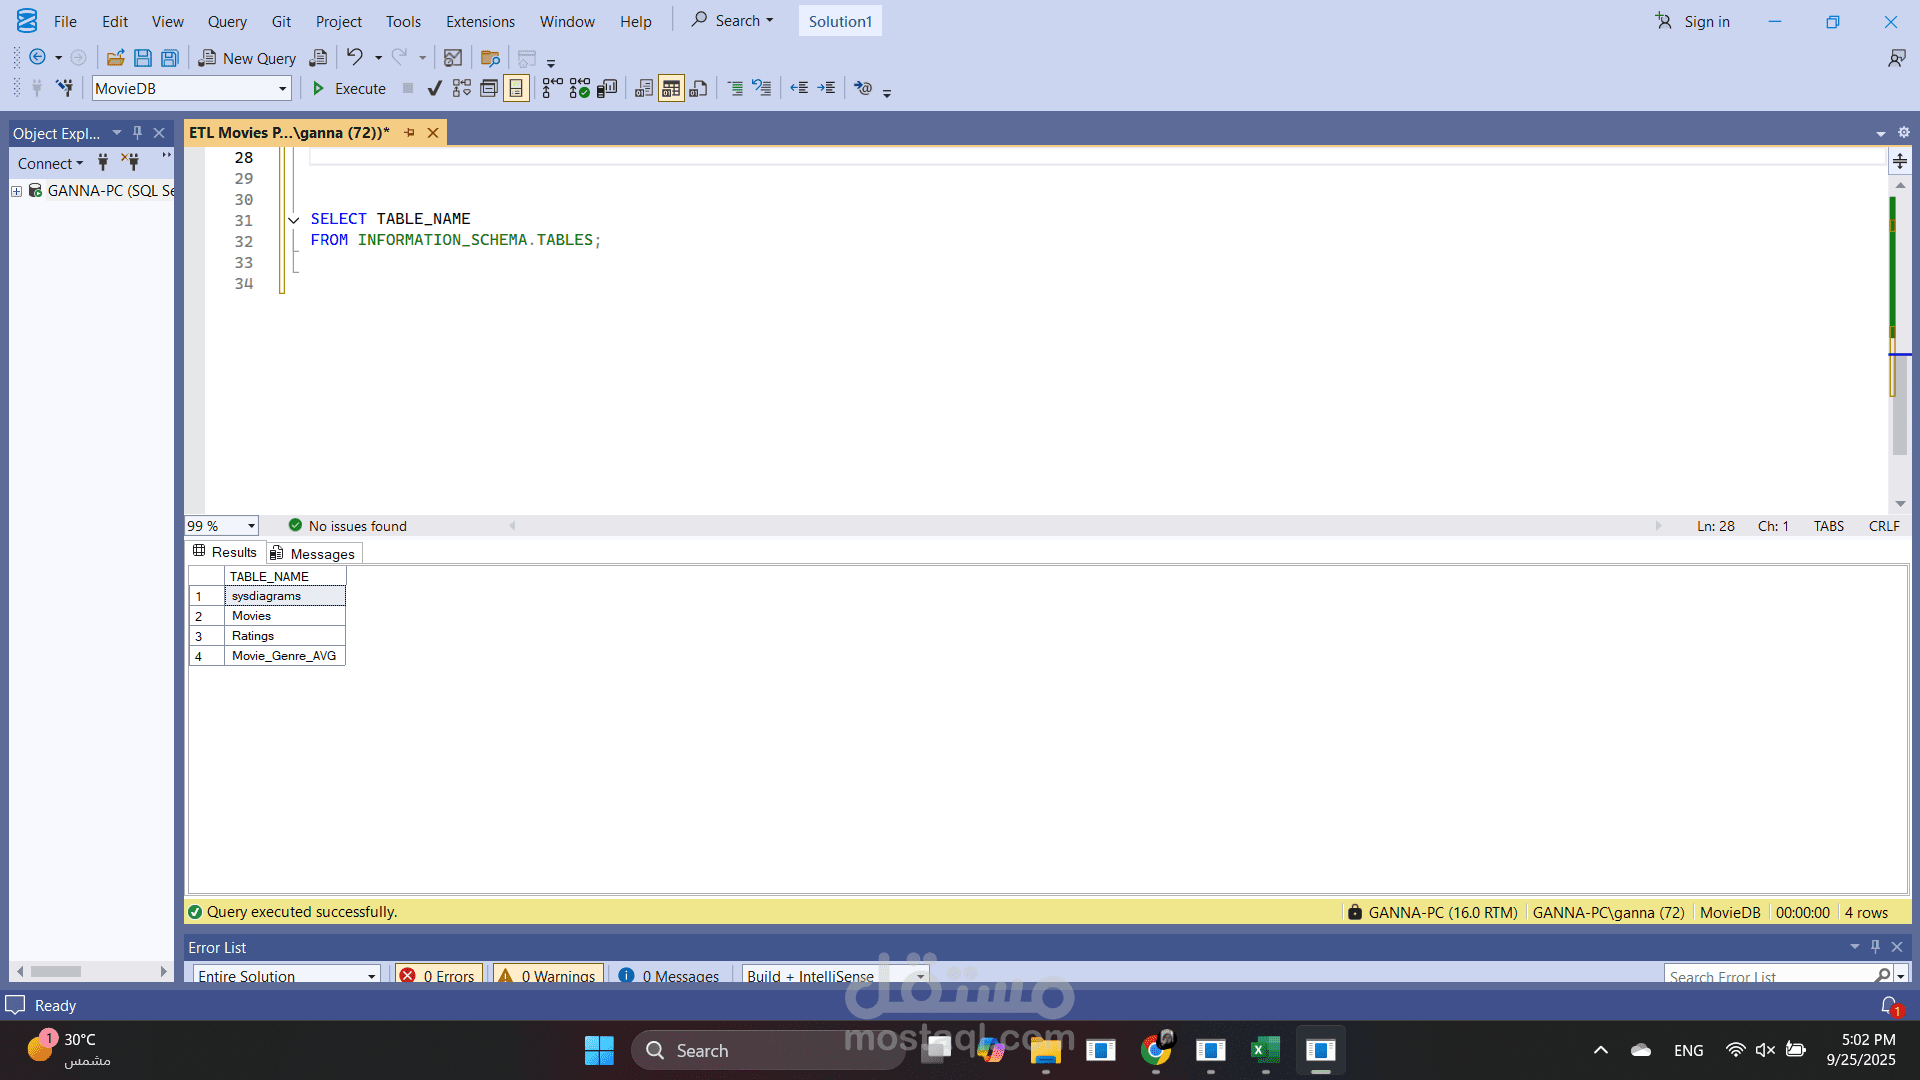Click the Save All icon
This screenshot has height=1080, width=1920.
point(170,58)
